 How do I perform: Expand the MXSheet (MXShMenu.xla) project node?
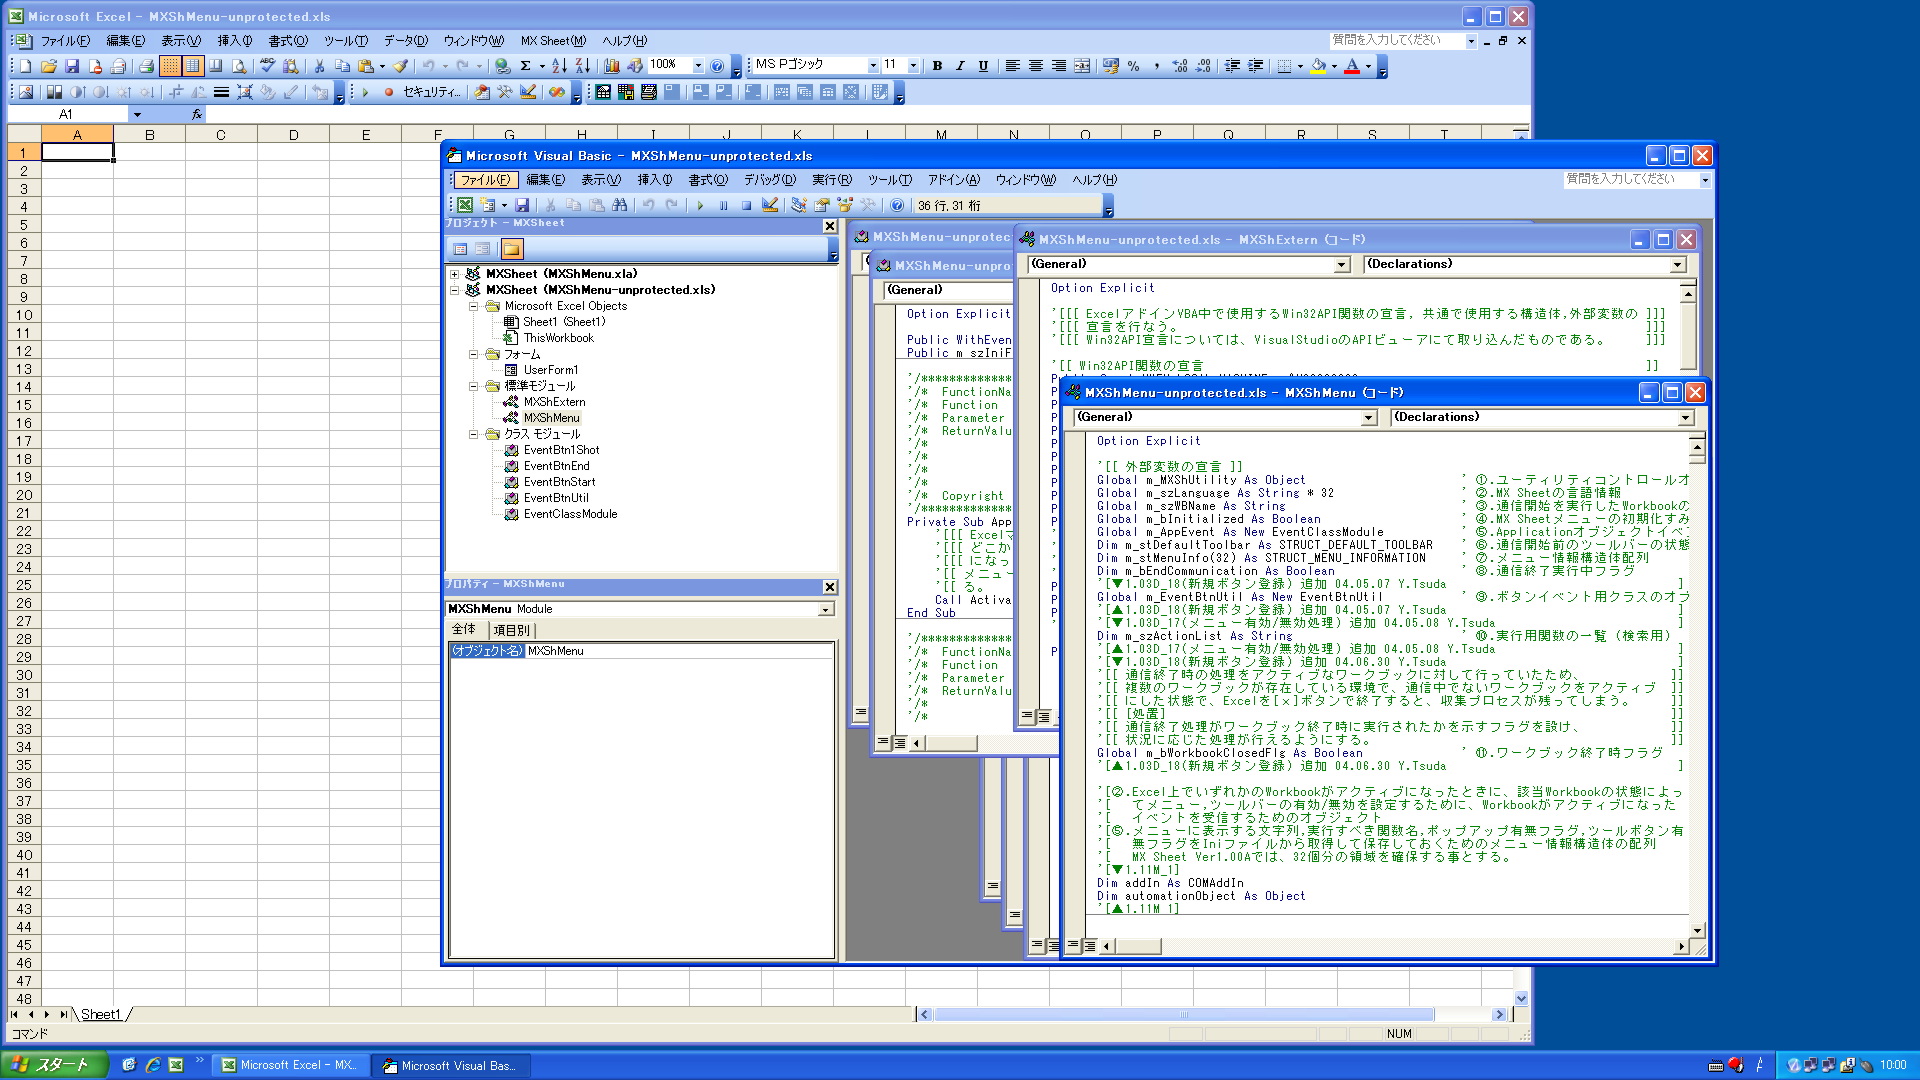pos(455,274)
